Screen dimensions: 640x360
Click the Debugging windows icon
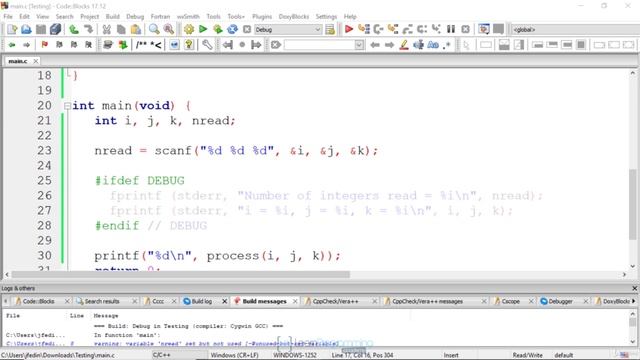(x=484, y=29)
